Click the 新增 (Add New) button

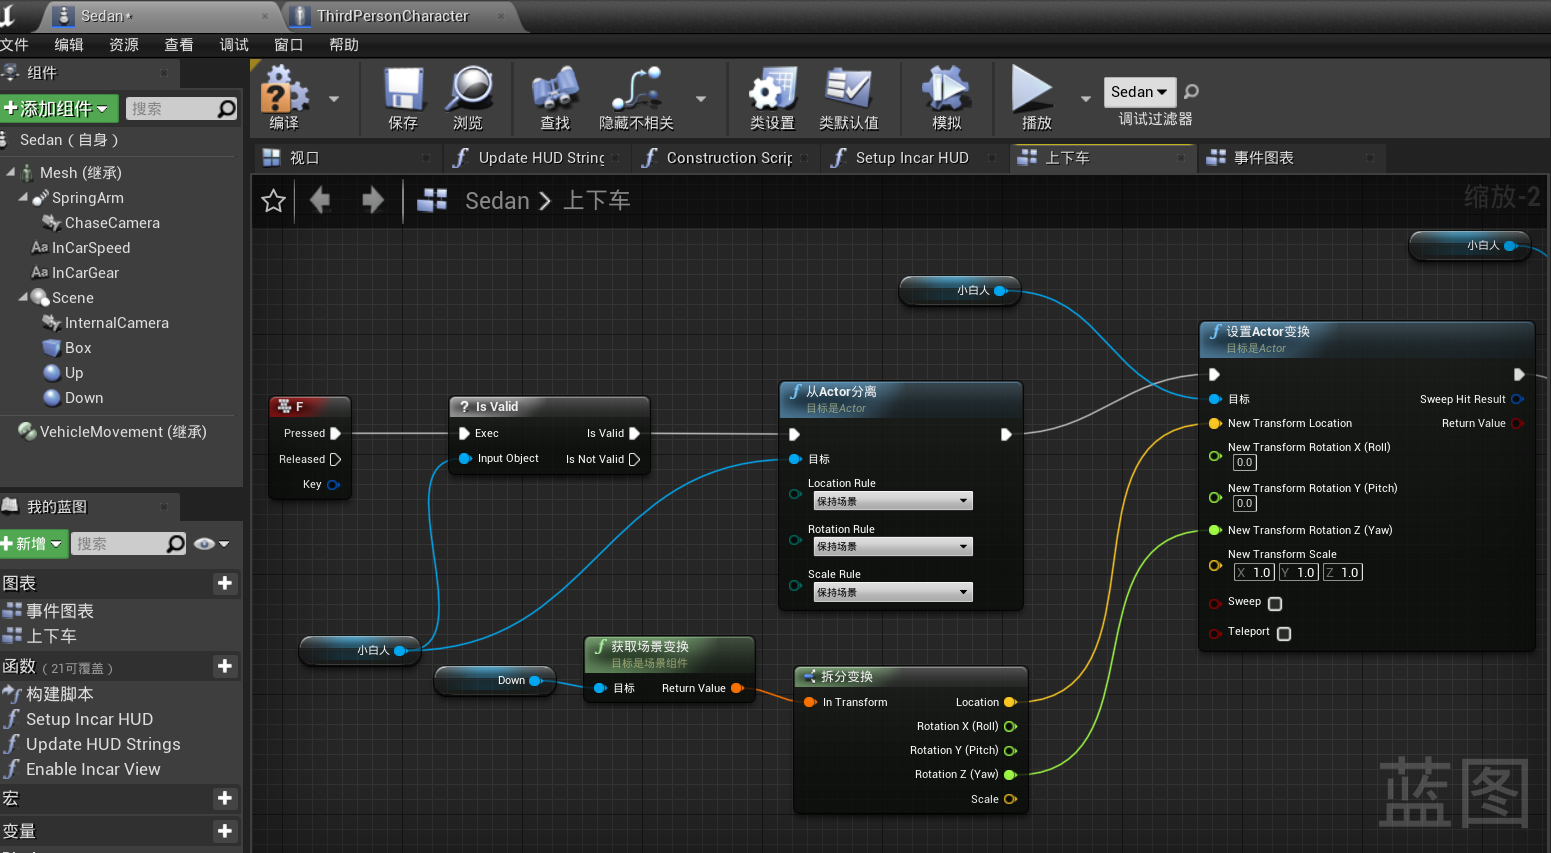[x=33, y=544]
